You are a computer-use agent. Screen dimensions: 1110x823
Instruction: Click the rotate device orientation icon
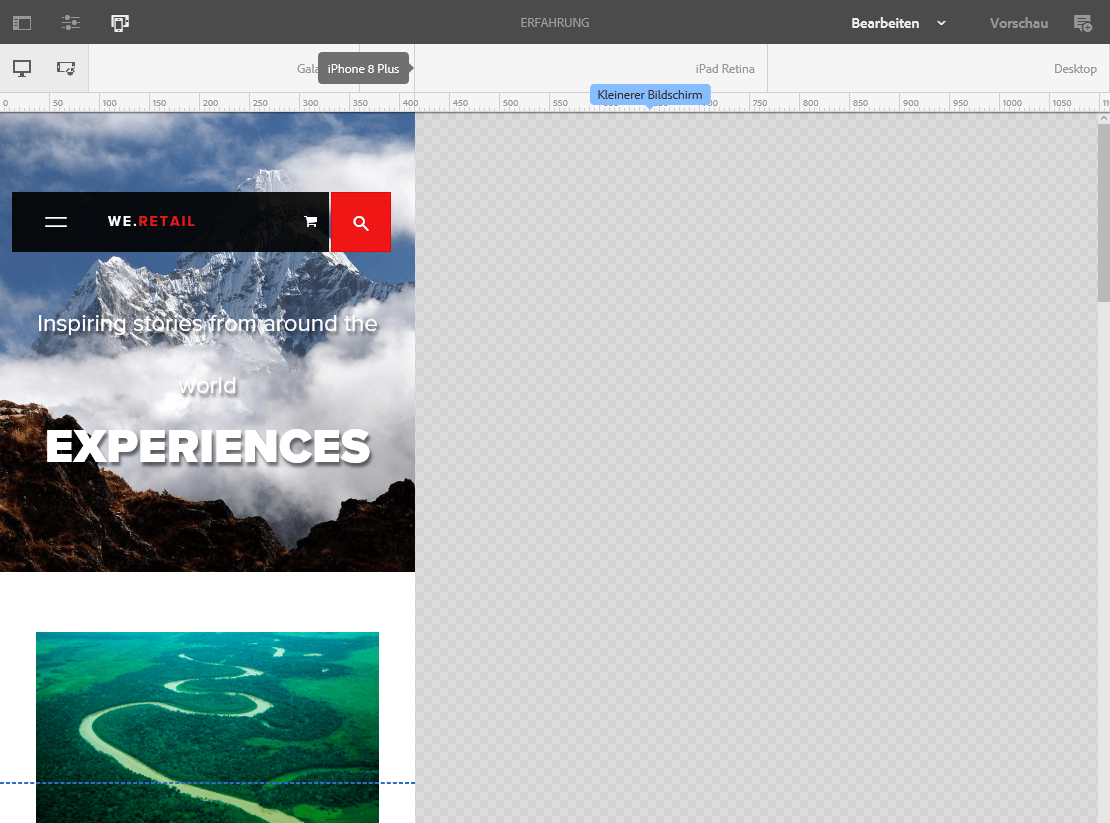point(65,68)
